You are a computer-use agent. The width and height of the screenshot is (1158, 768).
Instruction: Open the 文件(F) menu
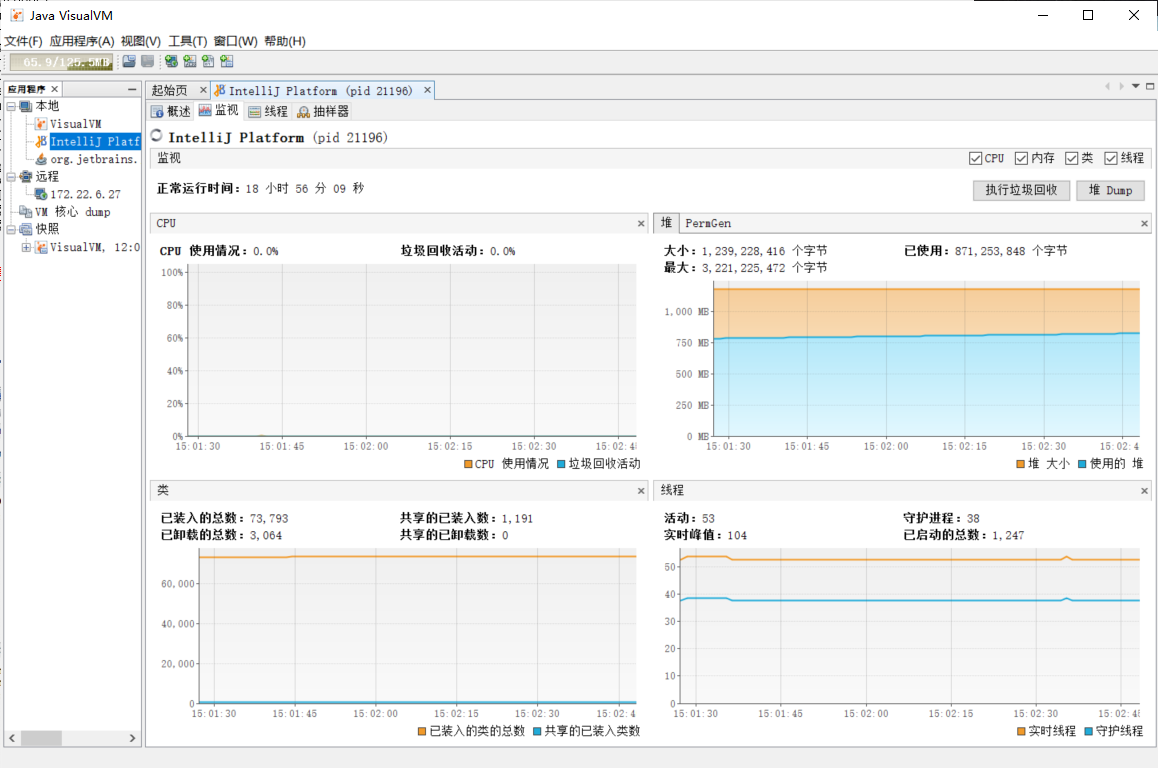coord(24,41)
